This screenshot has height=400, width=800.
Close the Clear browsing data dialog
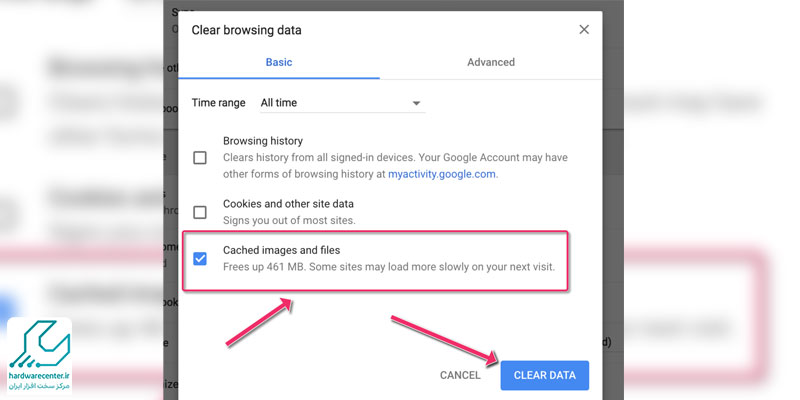[584, 30]
